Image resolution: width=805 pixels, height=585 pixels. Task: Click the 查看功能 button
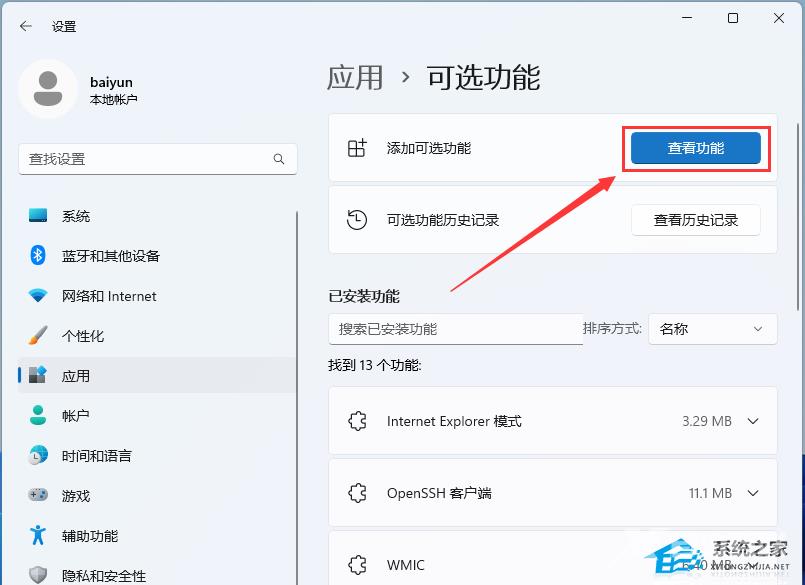tap(696, 148)
